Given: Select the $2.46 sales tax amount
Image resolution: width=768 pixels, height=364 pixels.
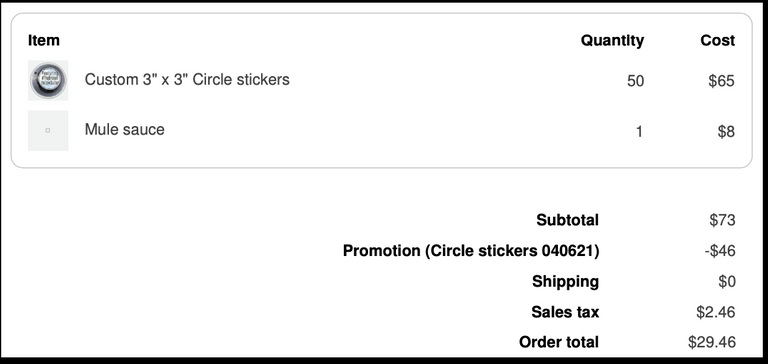Looking at the screenshot, I should coord(716,312).
